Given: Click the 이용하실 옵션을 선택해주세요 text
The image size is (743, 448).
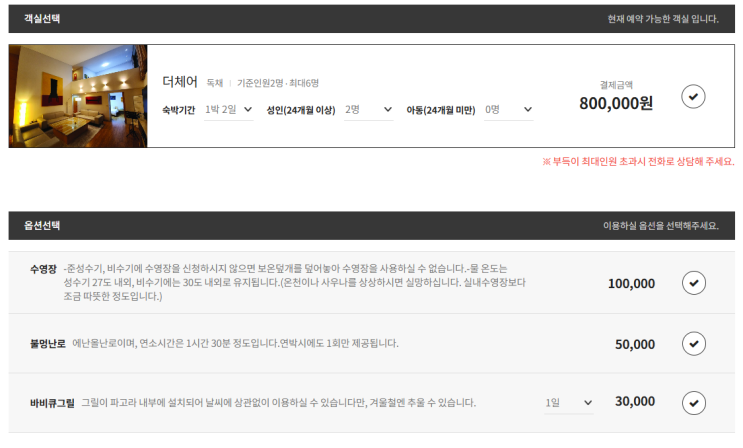Looking at the screenshot, I should tap(661, 226).
